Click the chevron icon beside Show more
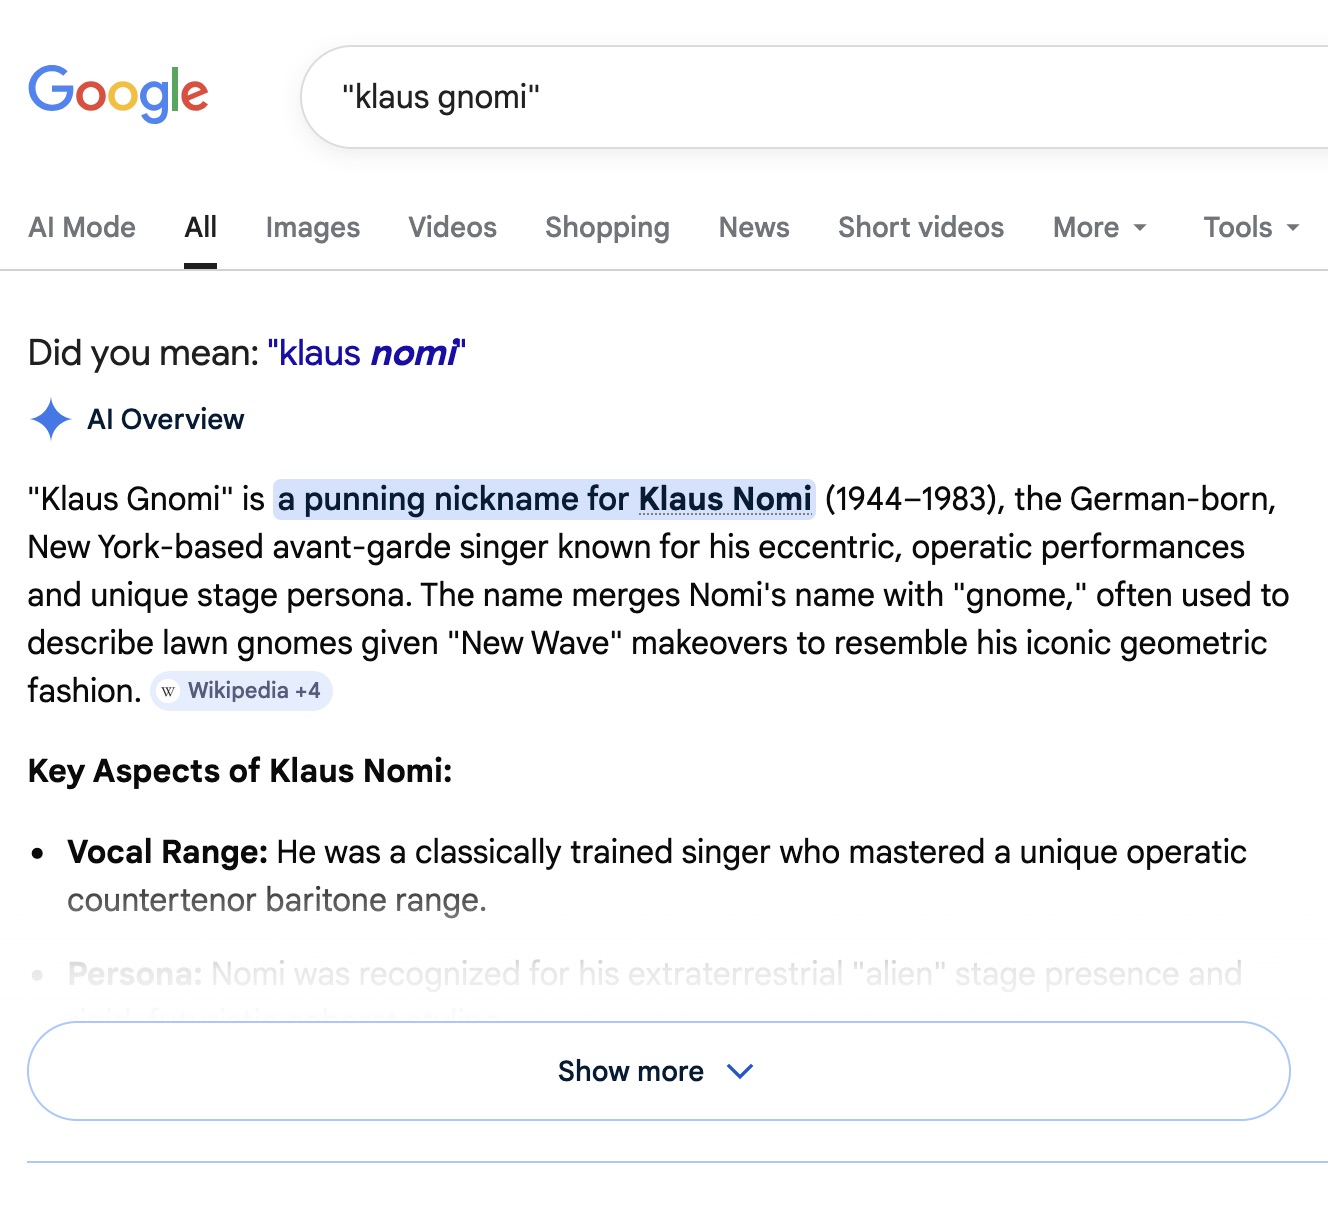The height and width of the screenshot is (1216, 1328). [740, 1071]
